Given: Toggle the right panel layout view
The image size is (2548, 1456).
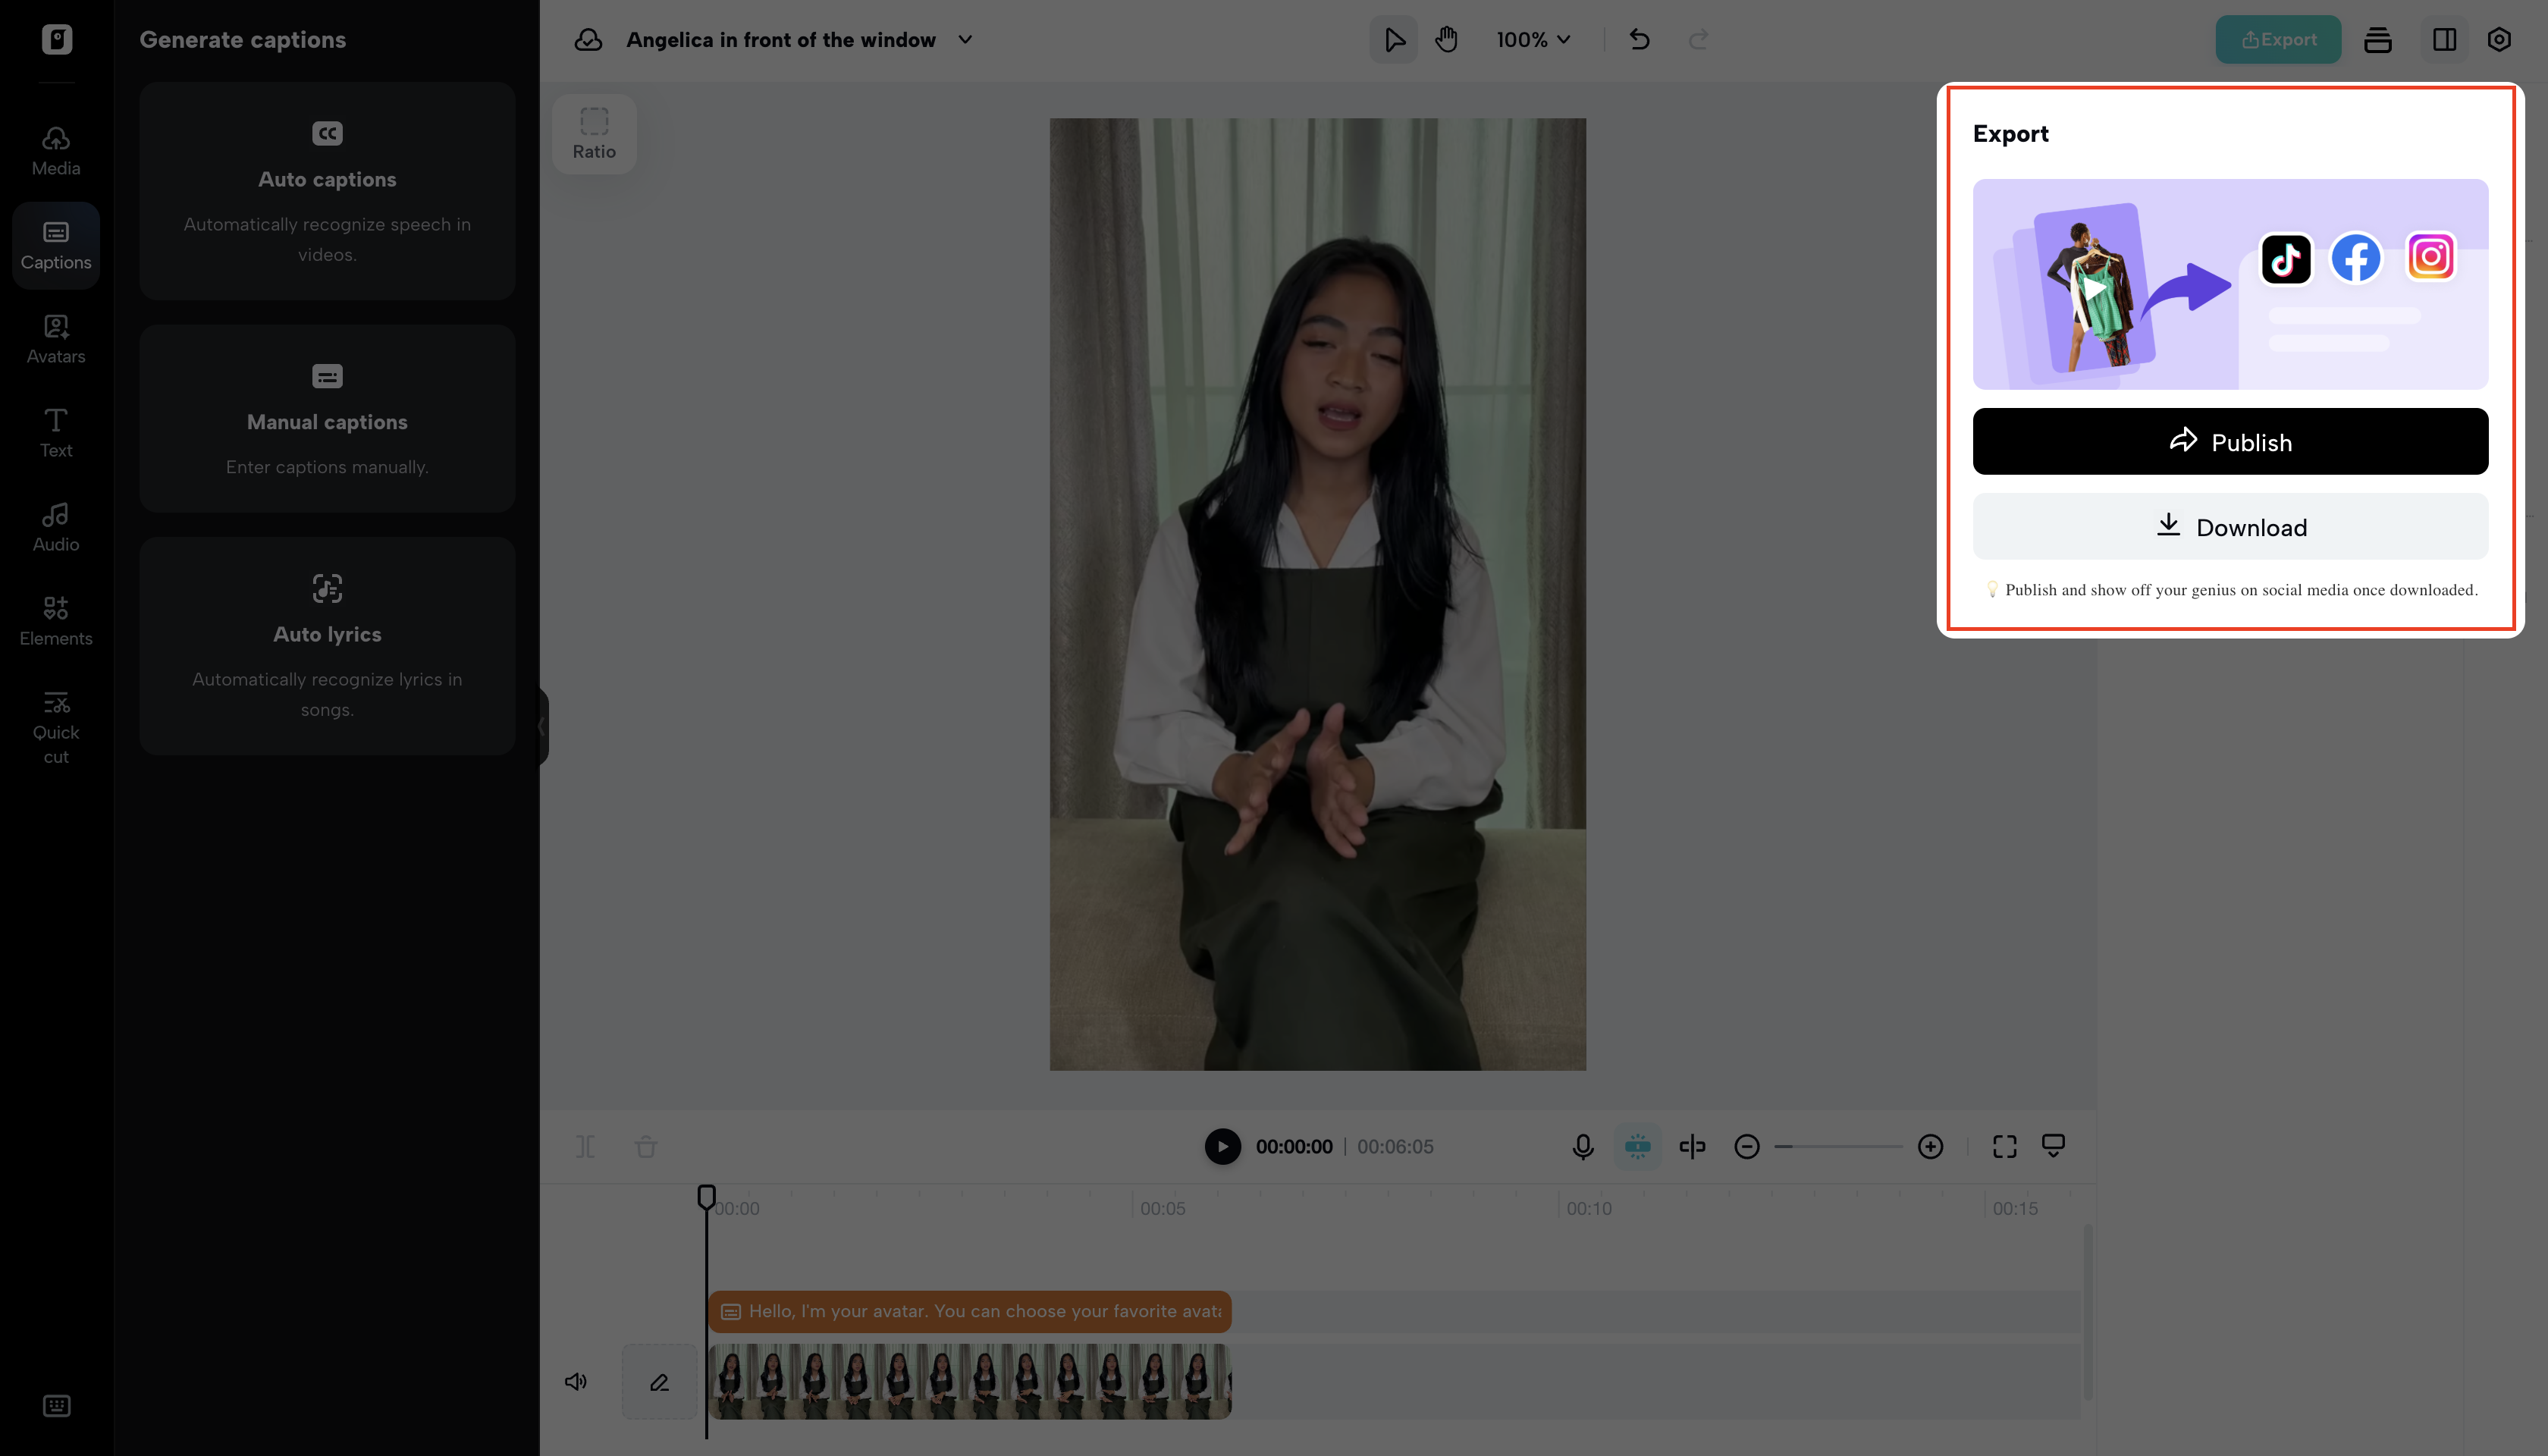Looking at the screenshot, I should [x=2442, y=39].
